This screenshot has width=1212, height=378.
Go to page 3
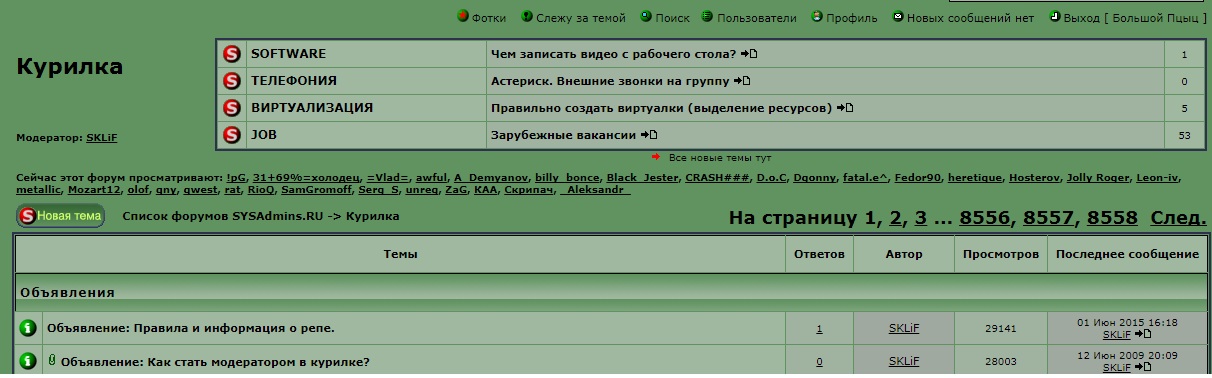pyautogui.click(x=920, y=218)
